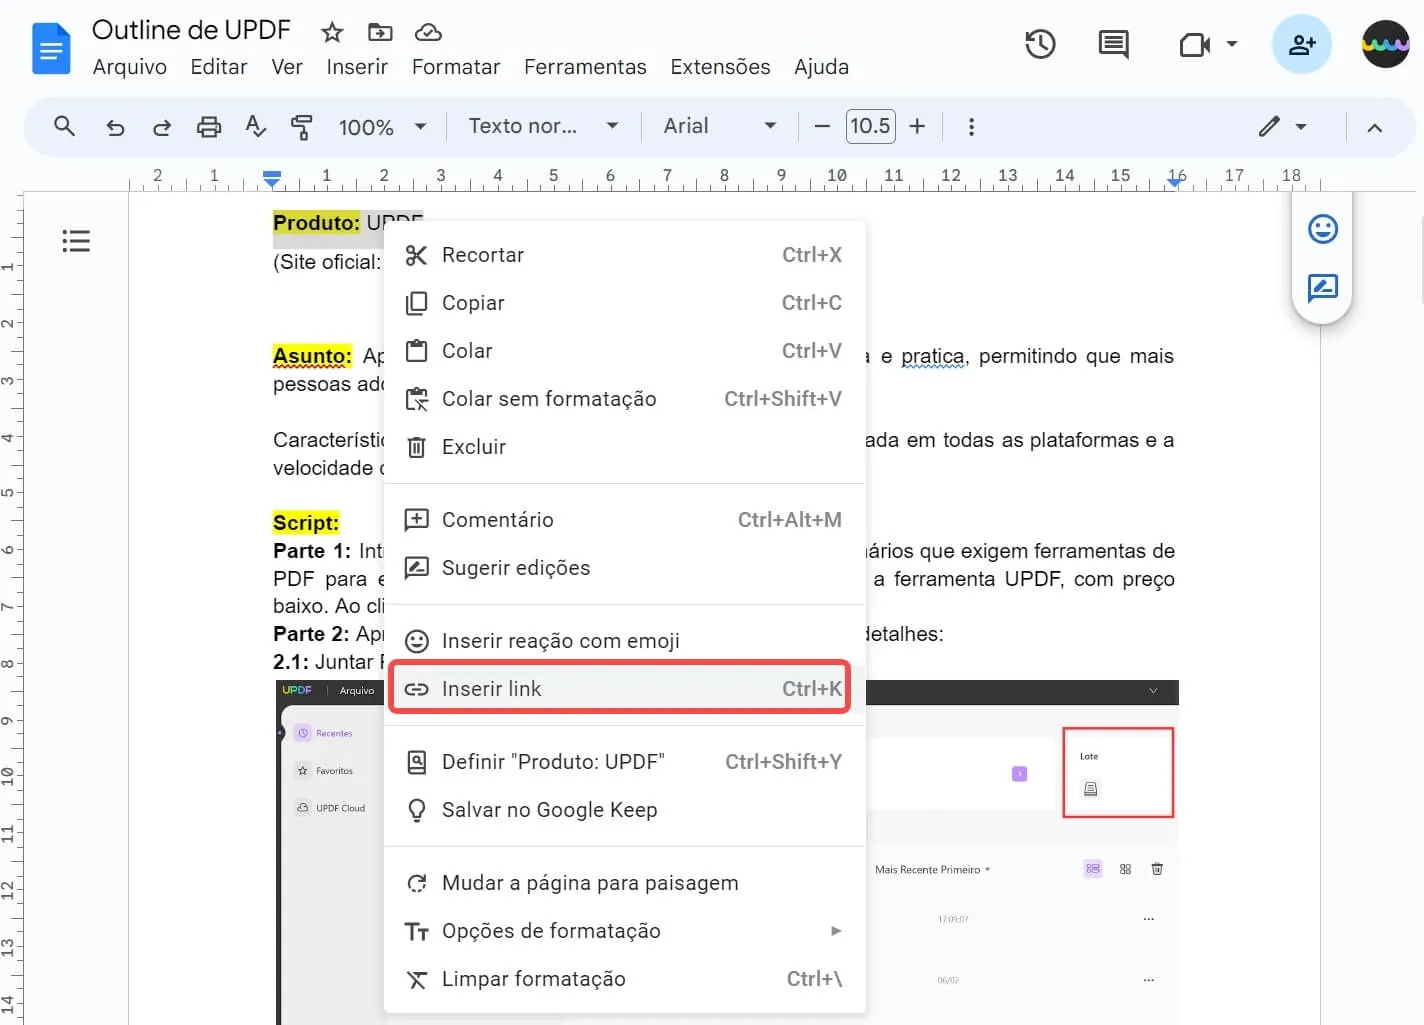Add emoji reaction from side panel
Viewport: 1424px width, 1025px height.
1323,229
